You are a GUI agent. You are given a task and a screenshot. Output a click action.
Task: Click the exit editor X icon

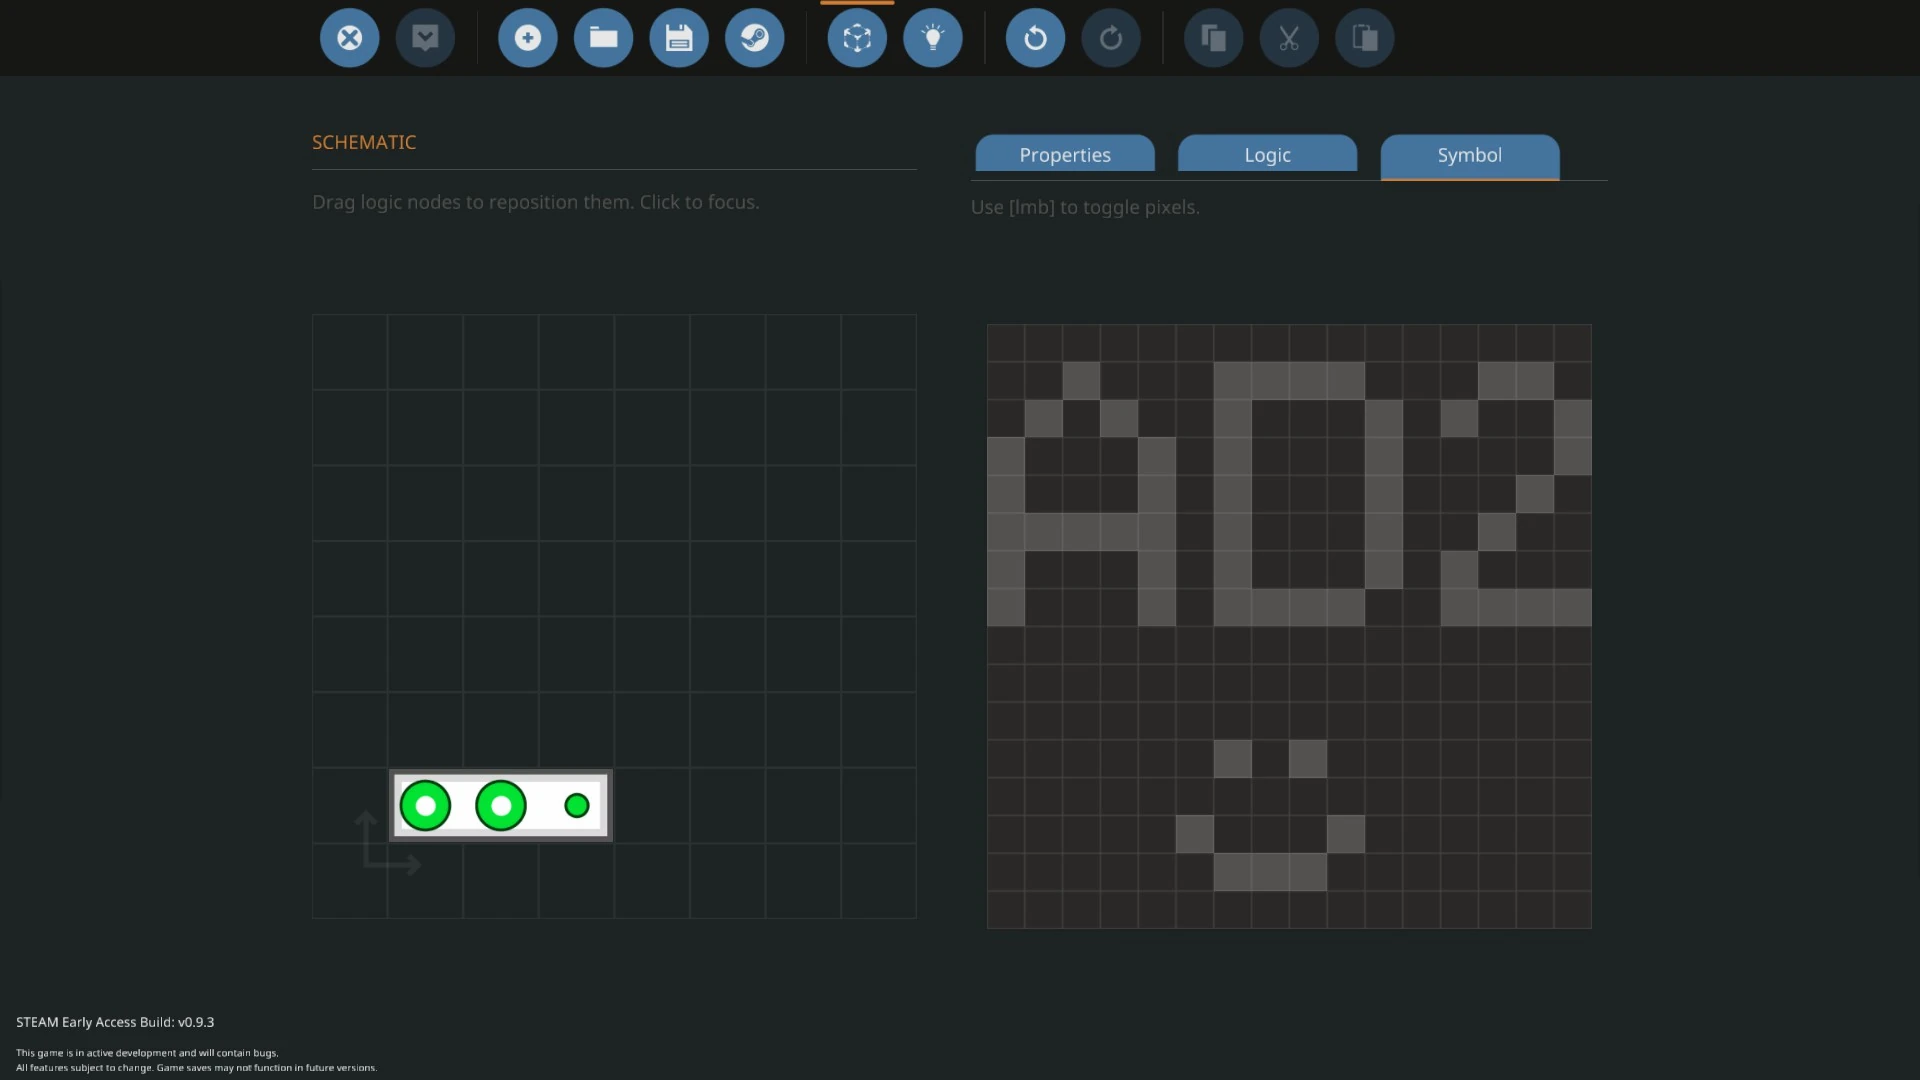coord(349,38)
